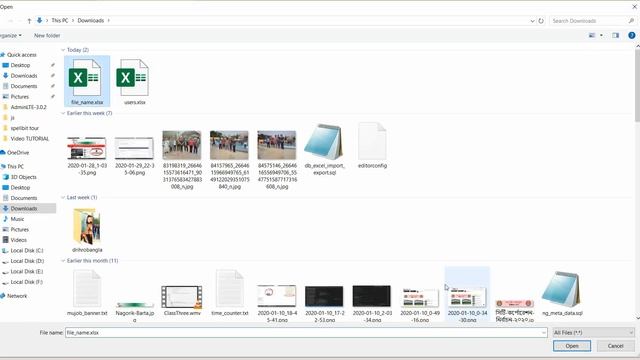Open the view options dropdown arrow
This screenshot has width=640, height=360.
click(601, 36)
